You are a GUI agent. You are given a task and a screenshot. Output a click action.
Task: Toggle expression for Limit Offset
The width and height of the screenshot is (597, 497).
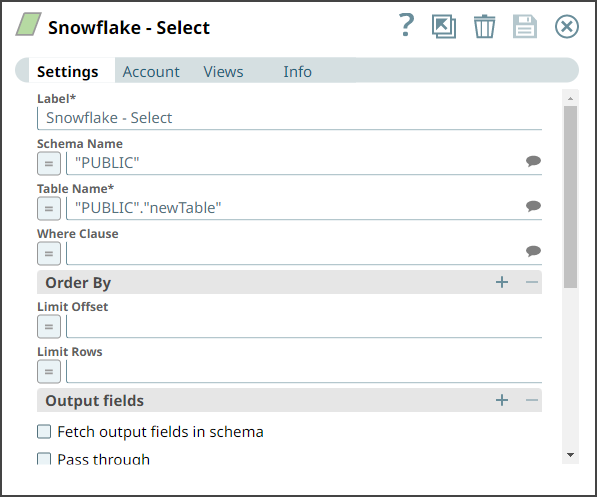(x=49, y=327)
